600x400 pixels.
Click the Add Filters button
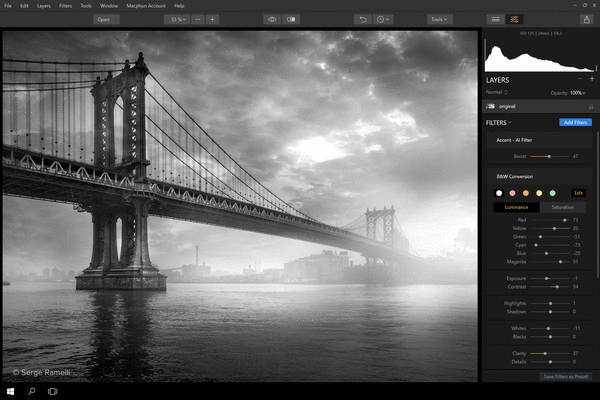tap(574, 122)
